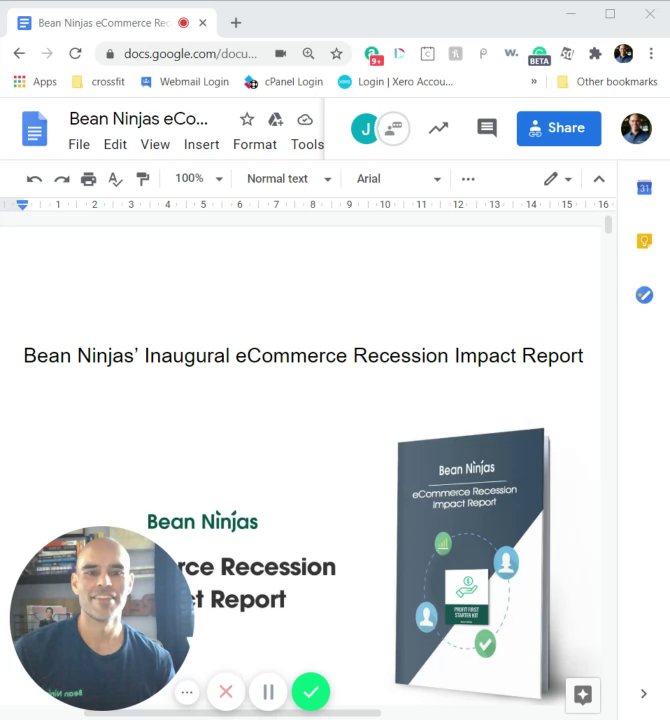
Task: Open the toolbar More options ellipsis
Action: (x=468, y=179)
